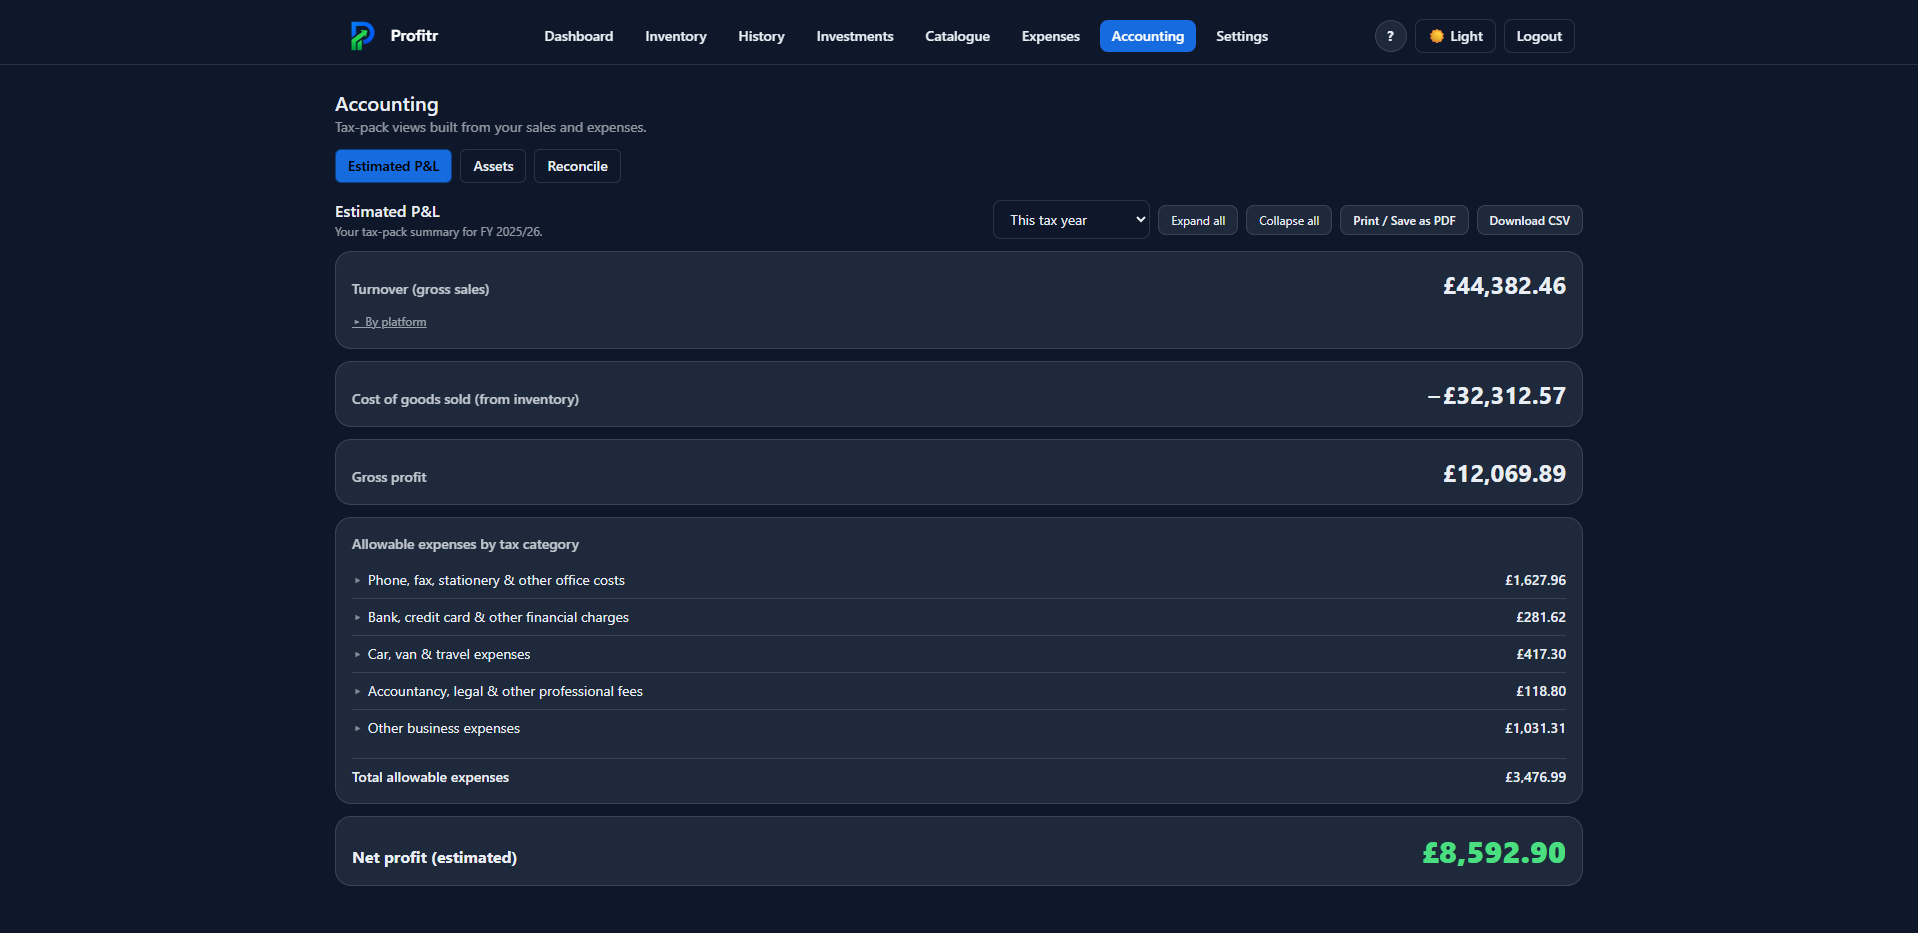Go to the Dashboard page

click(x=578, y=36)
